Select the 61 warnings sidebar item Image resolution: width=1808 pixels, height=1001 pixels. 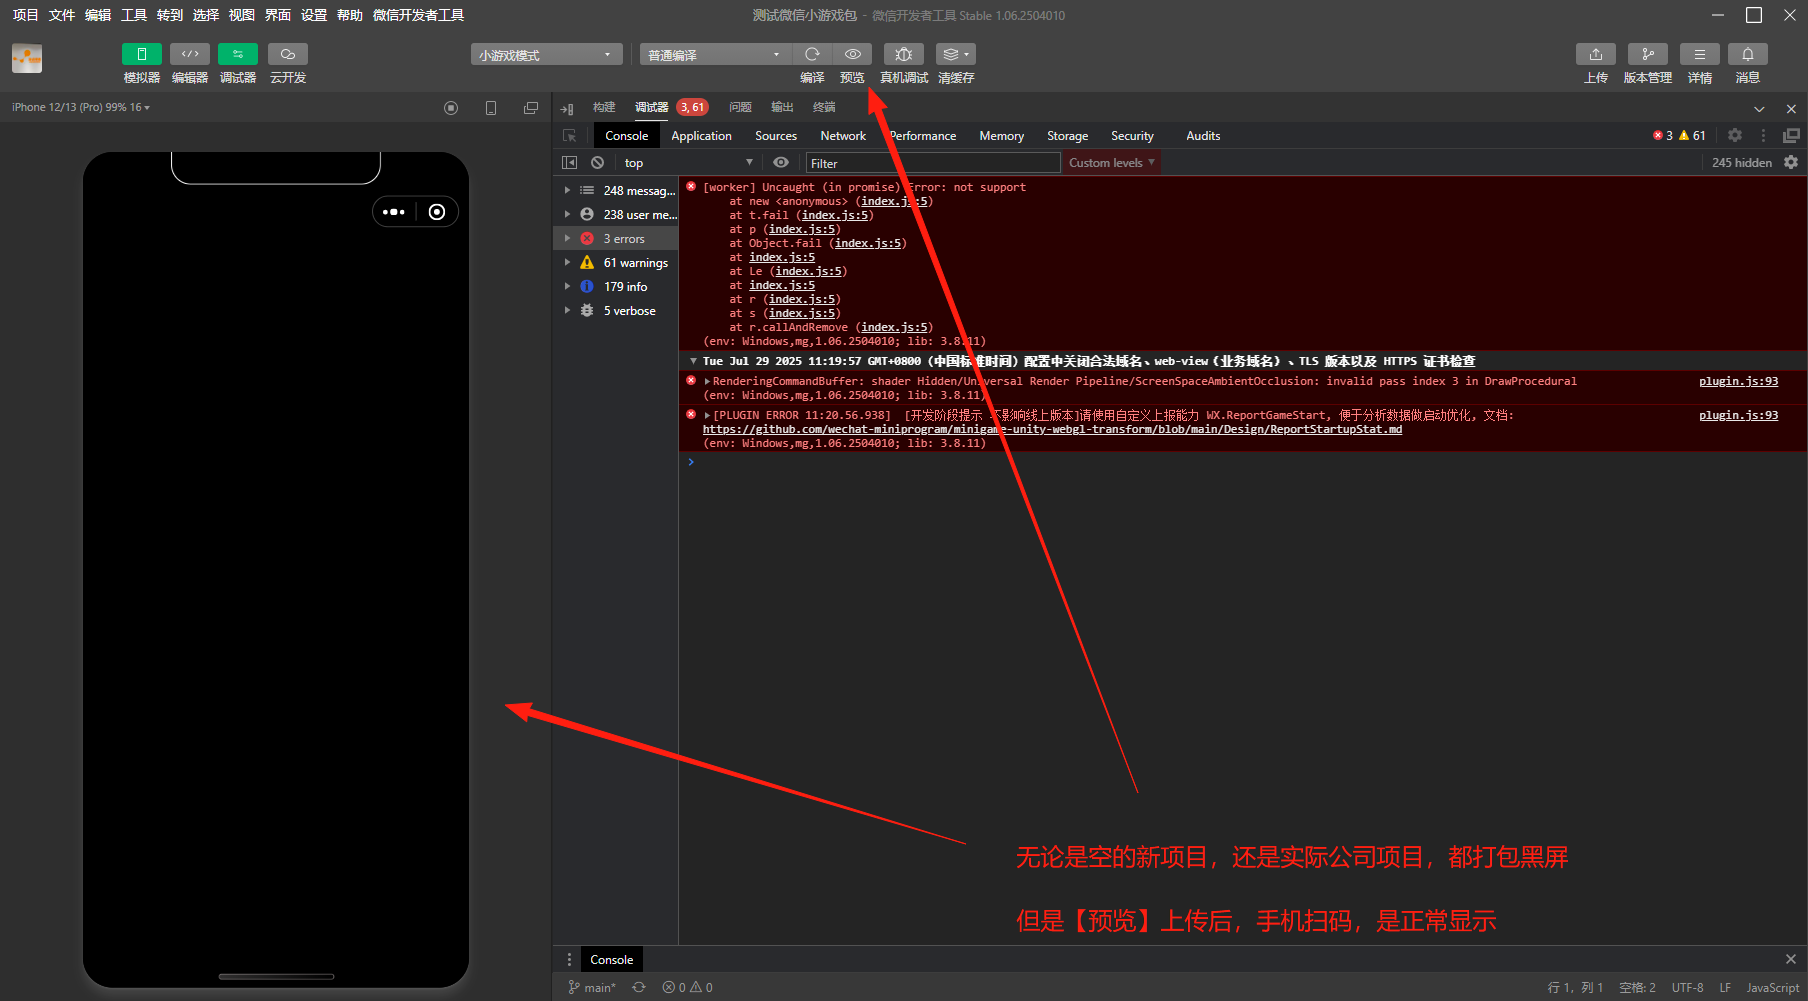coord(616,263)
